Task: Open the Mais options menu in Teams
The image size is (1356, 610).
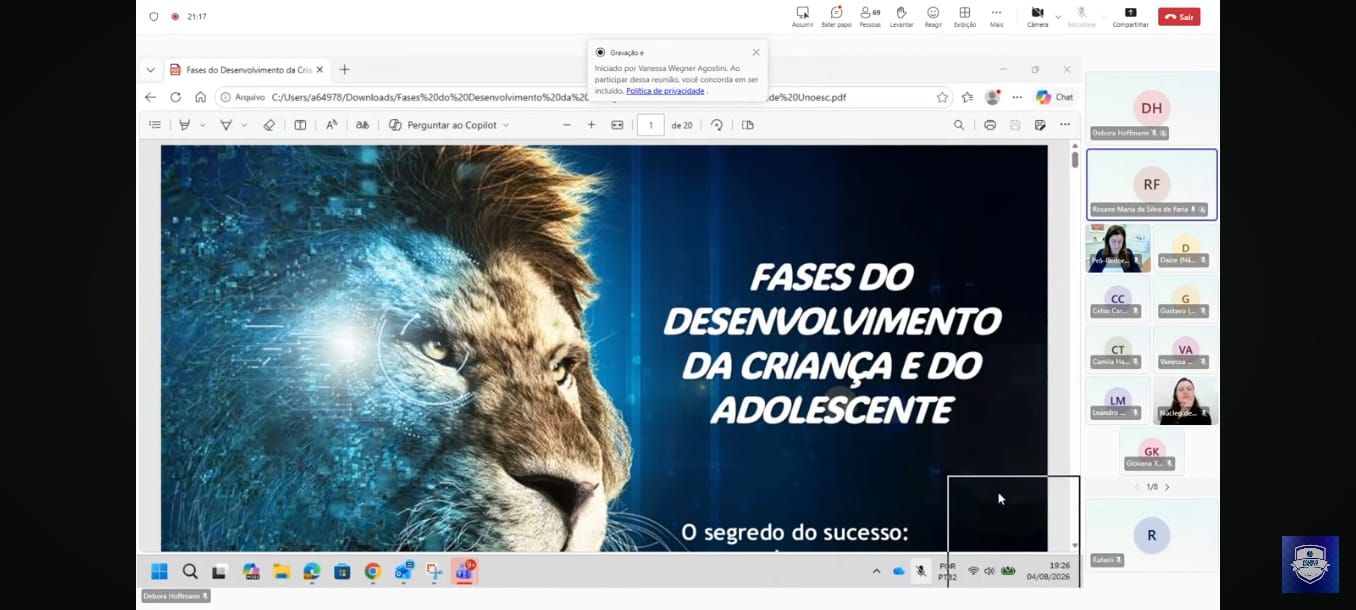Action: 996,16
